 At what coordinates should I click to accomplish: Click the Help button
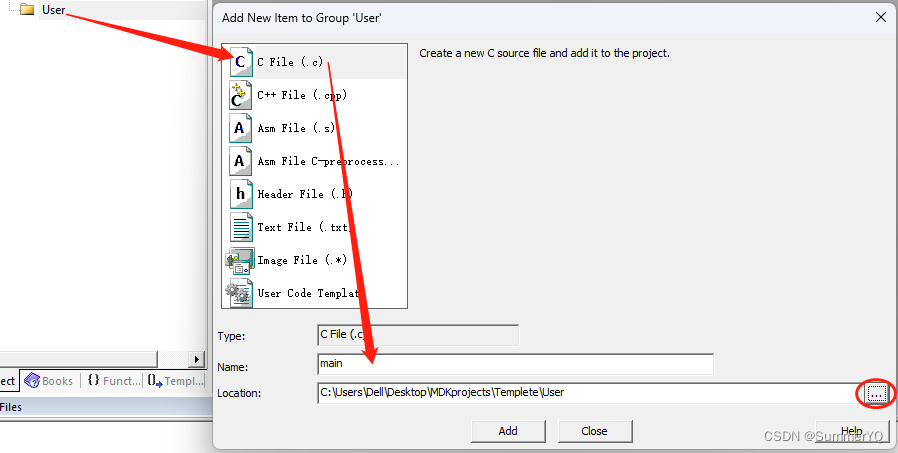point(852,431)
